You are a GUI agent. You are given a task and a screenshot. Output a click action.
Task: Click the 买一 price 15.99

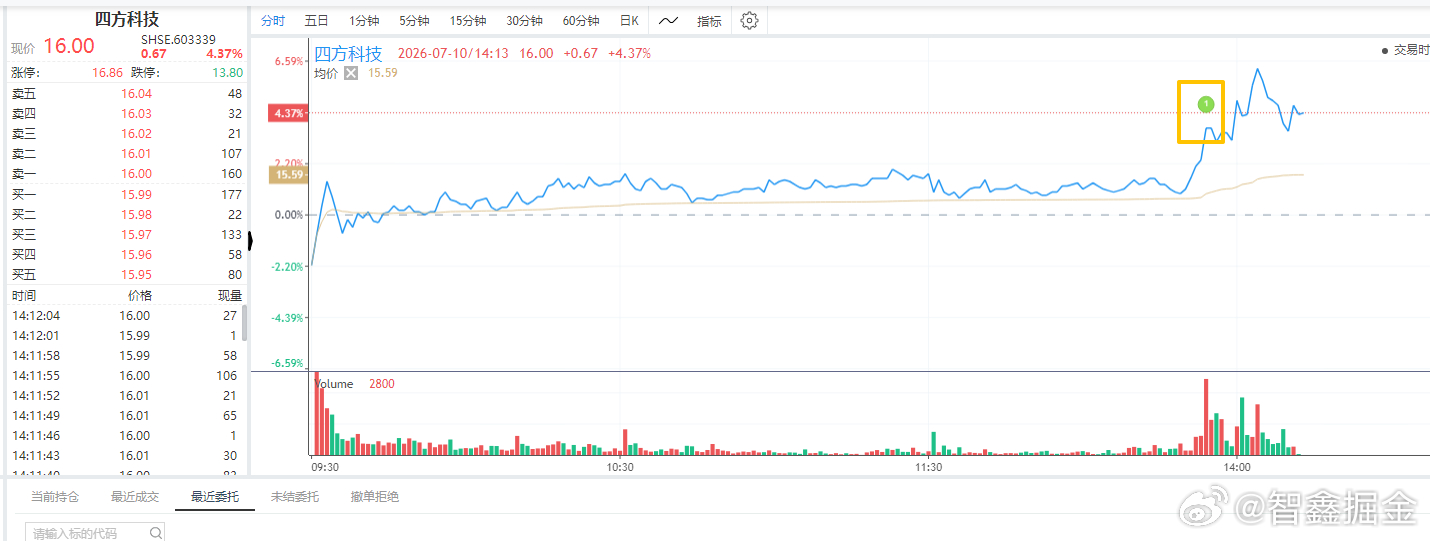[136, 195]
